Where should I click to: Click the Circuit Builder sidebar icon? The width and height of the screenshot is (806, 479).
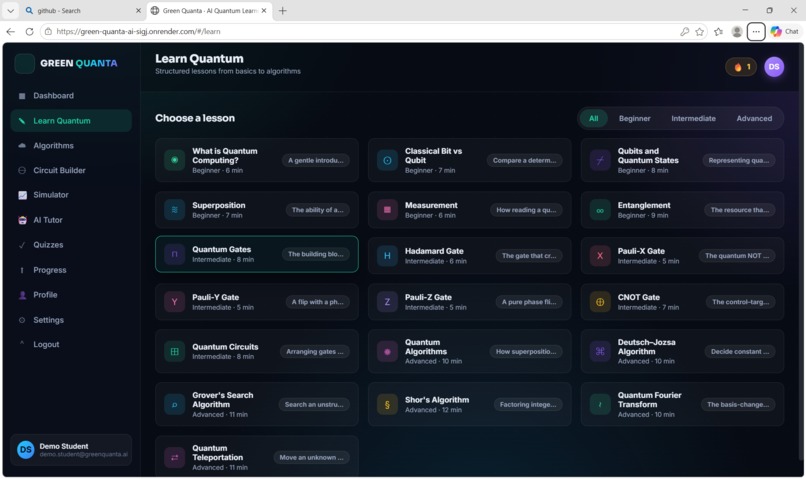[22, 170]
